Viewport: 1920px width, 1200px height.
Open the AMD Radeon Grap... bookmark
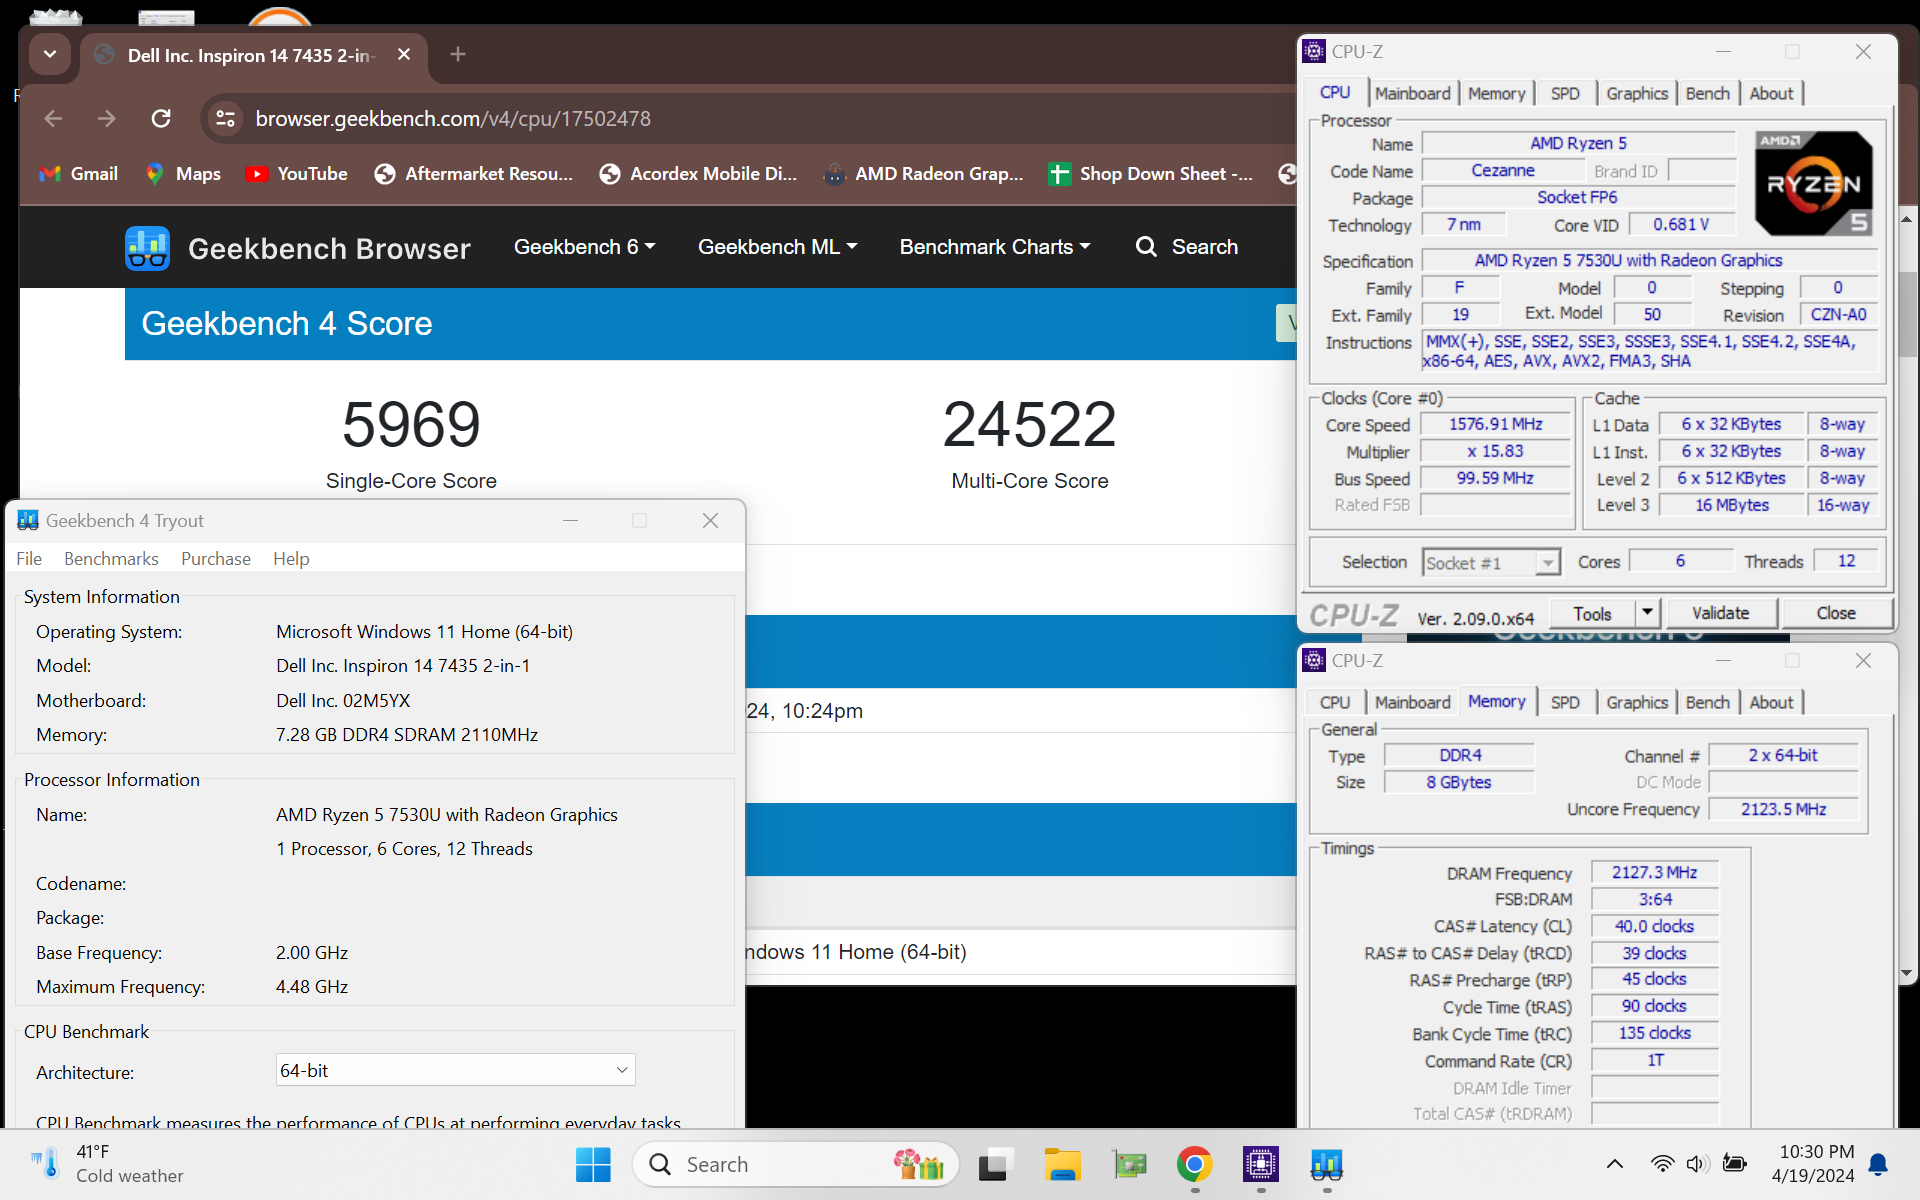tap(924, 174)
